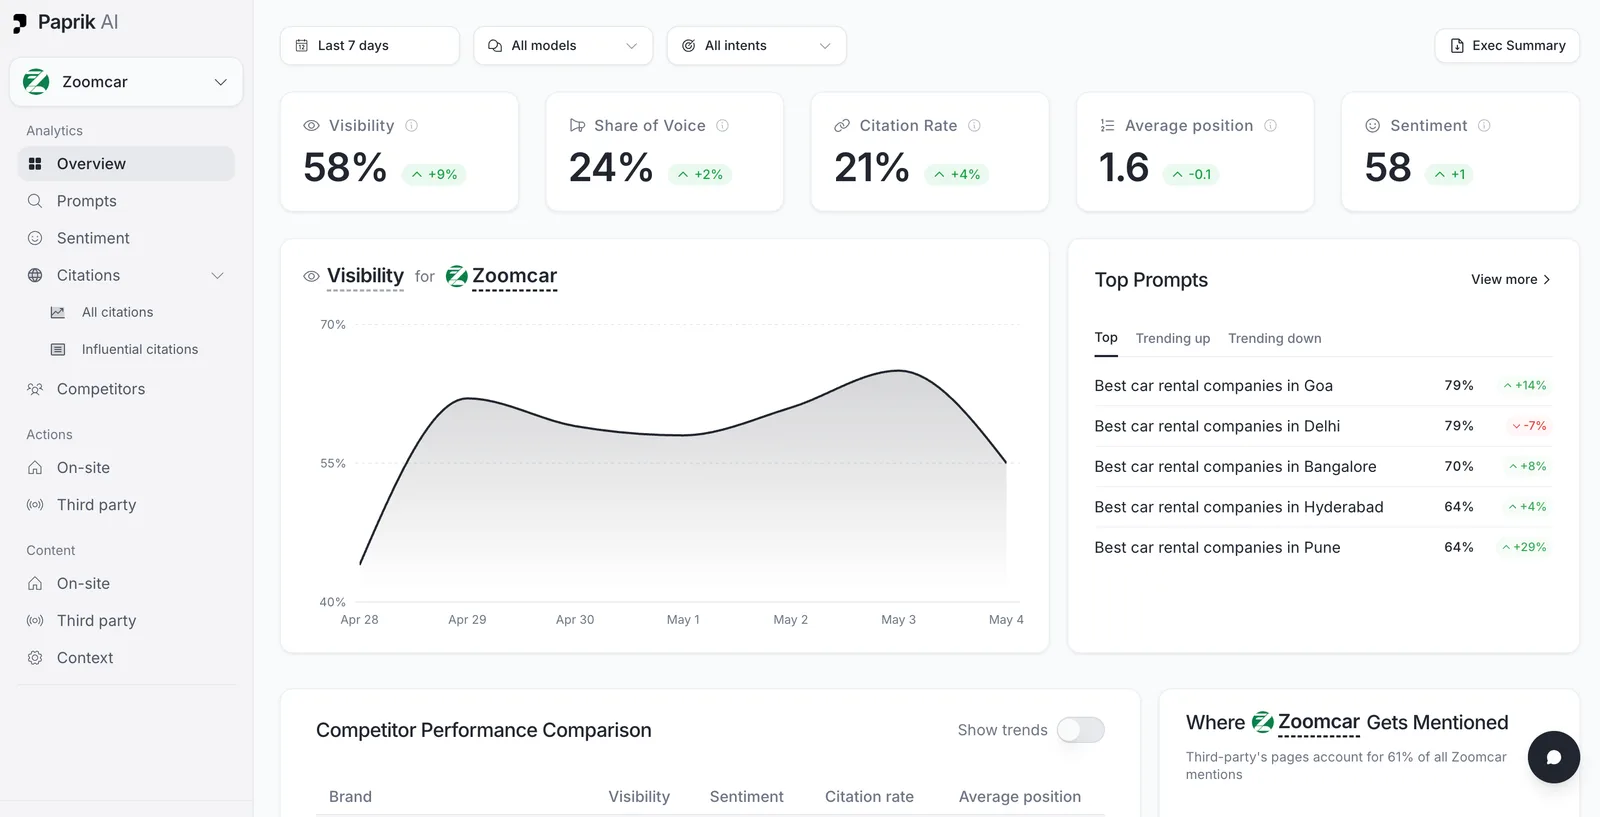Click the Overview grid icon

click(35, 164)
